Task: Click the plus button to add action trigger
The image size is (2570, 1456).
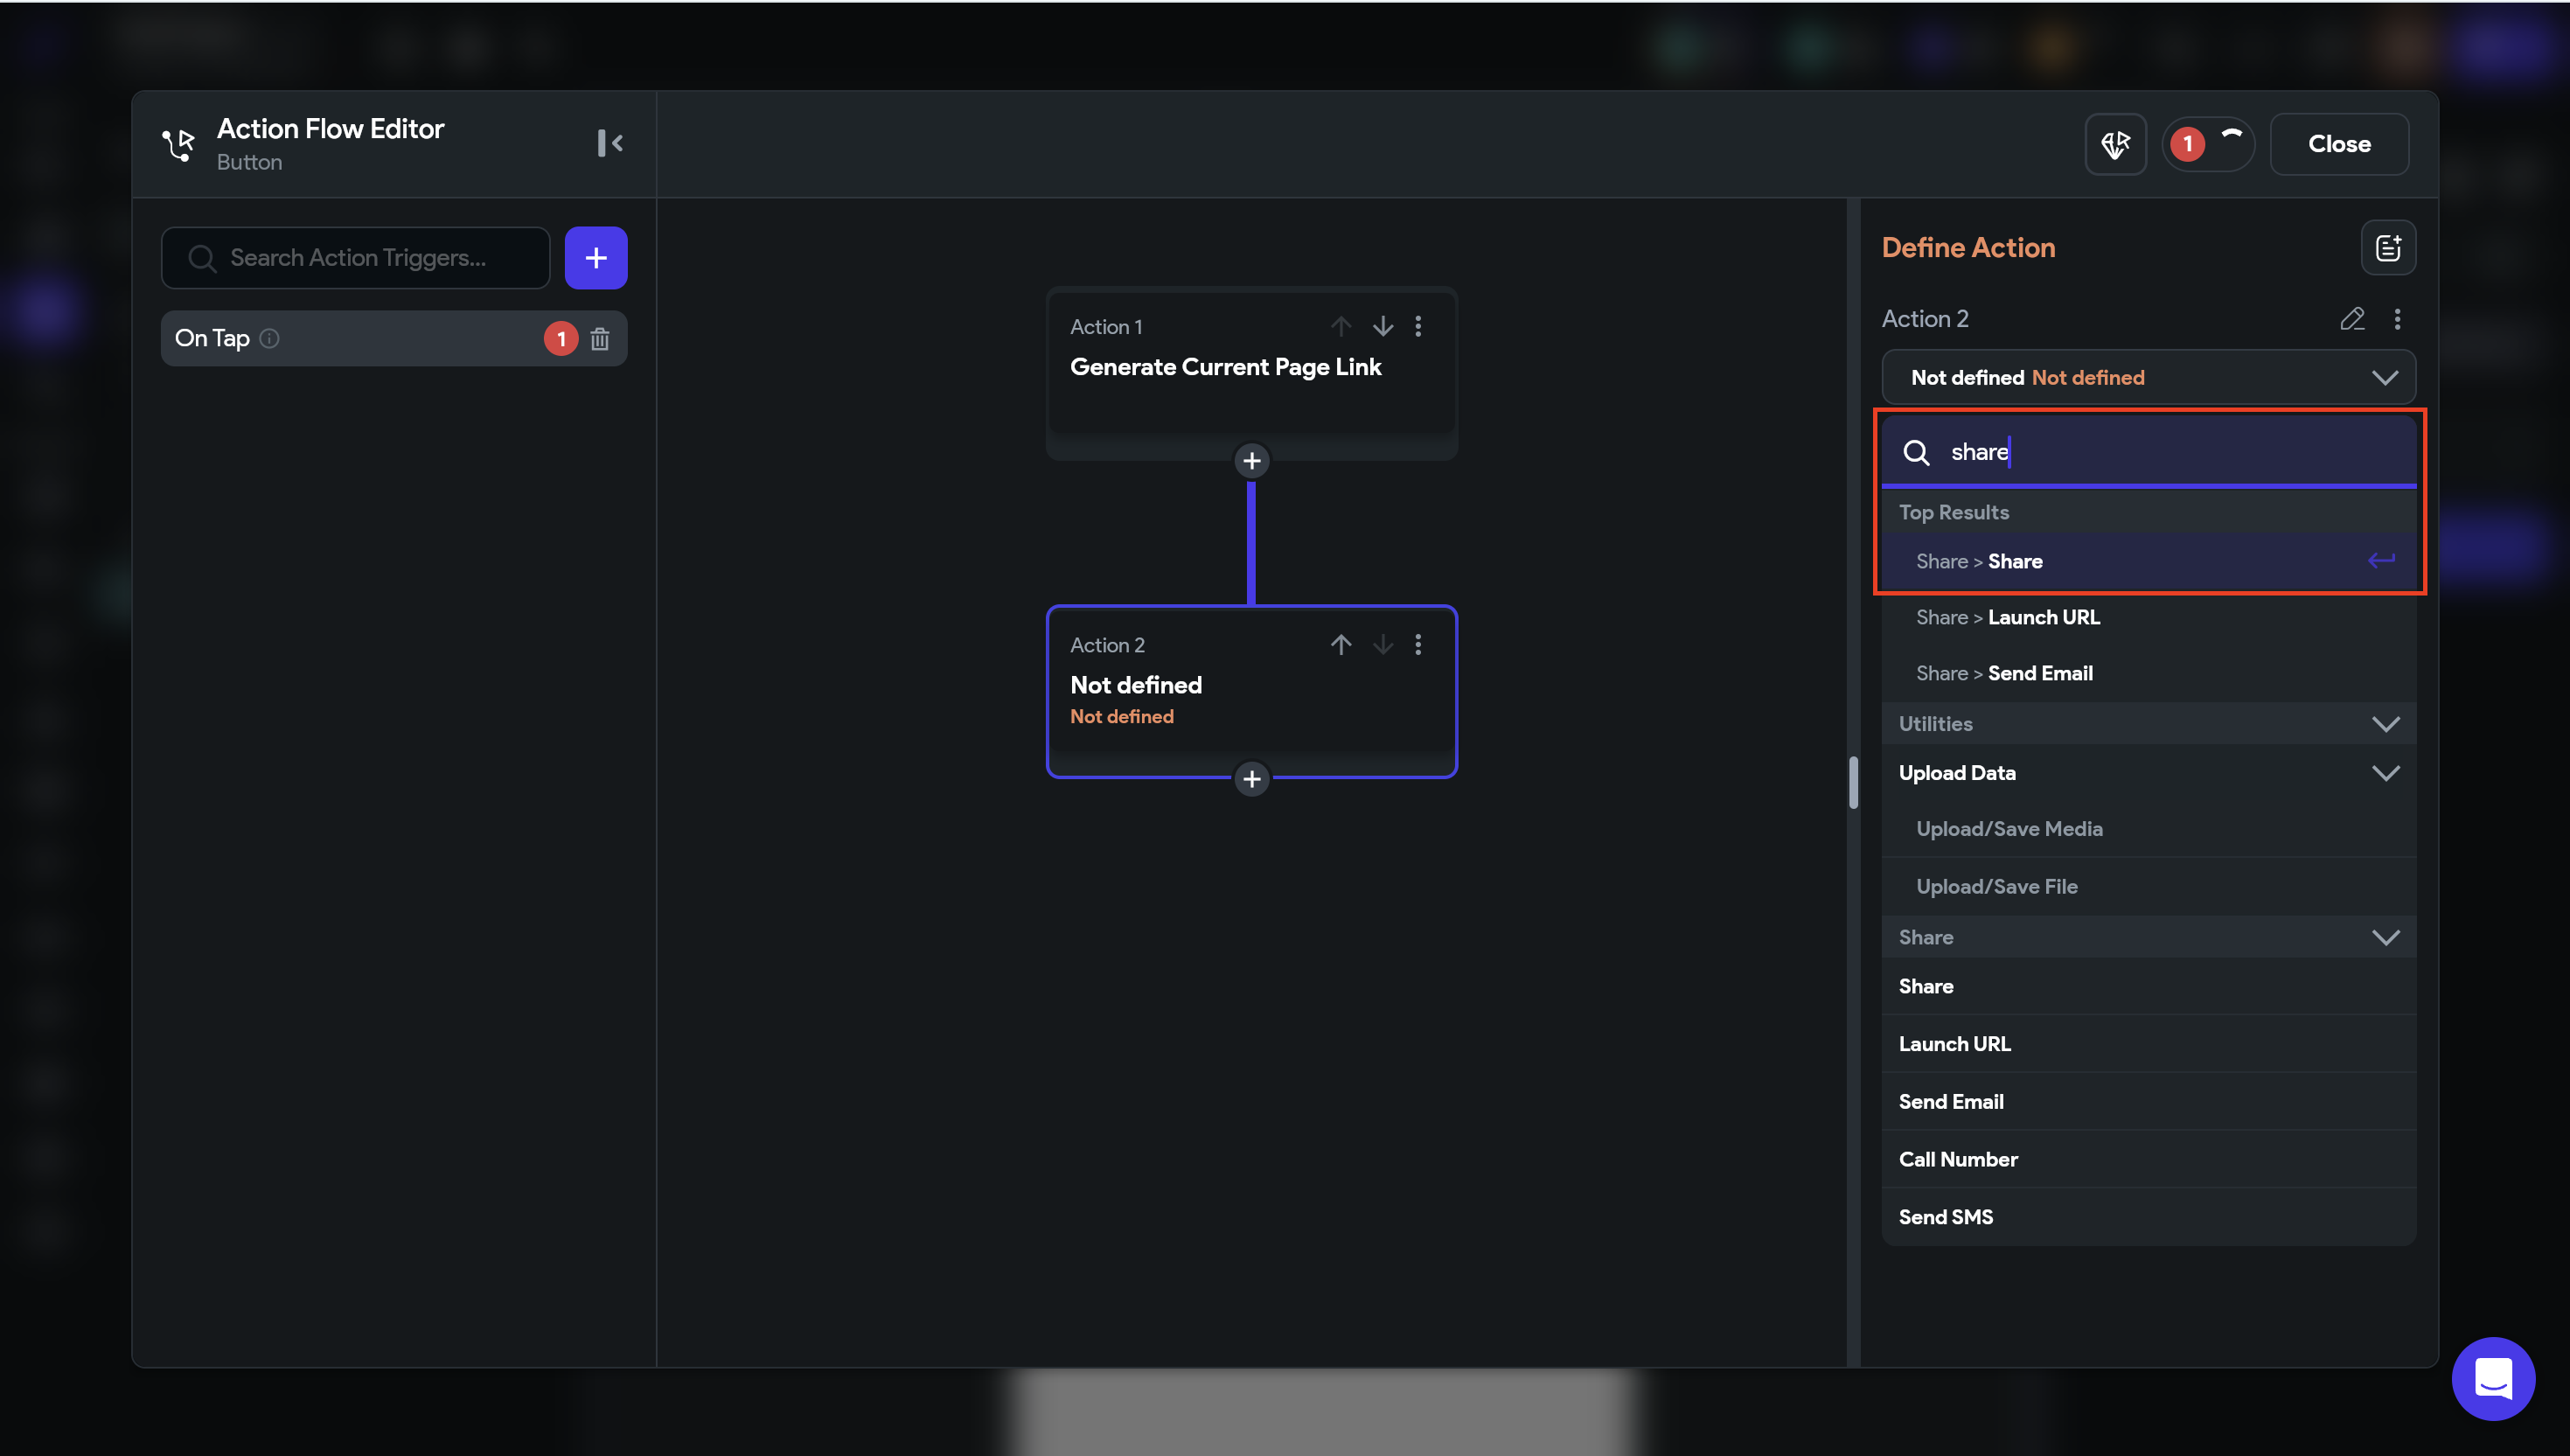Action: (596, 258)
